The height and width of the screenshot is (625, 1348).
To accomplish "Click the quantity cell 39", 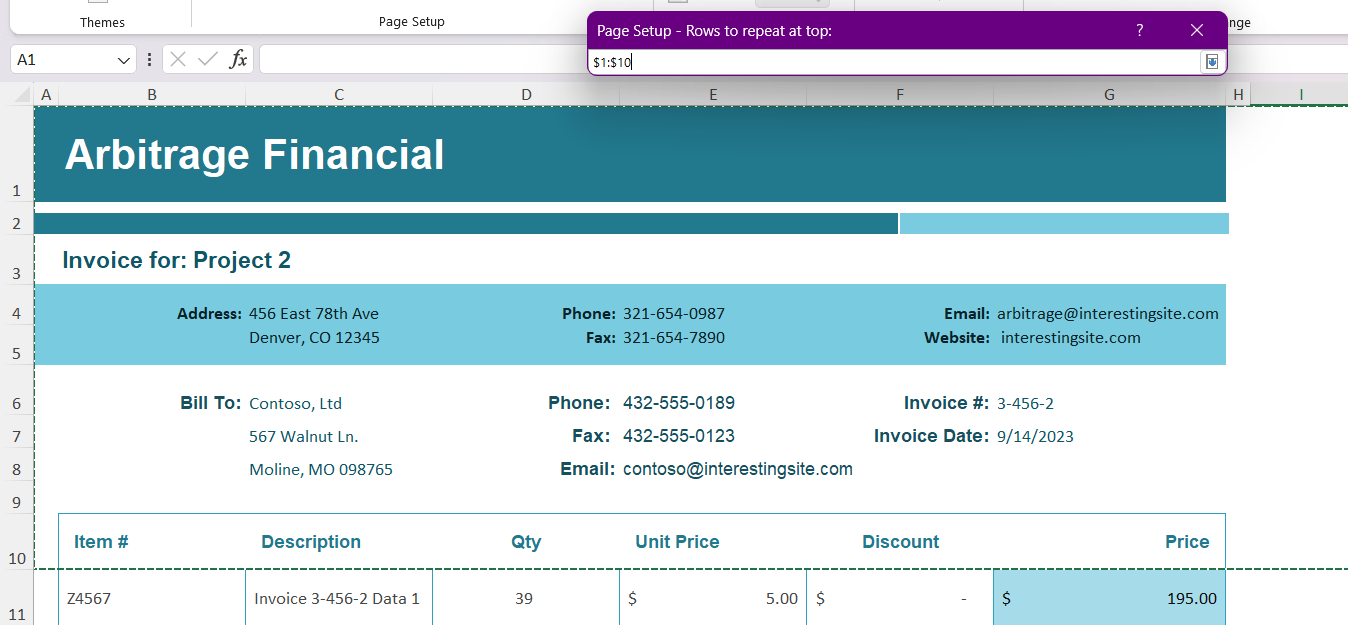I will (523, 599).
